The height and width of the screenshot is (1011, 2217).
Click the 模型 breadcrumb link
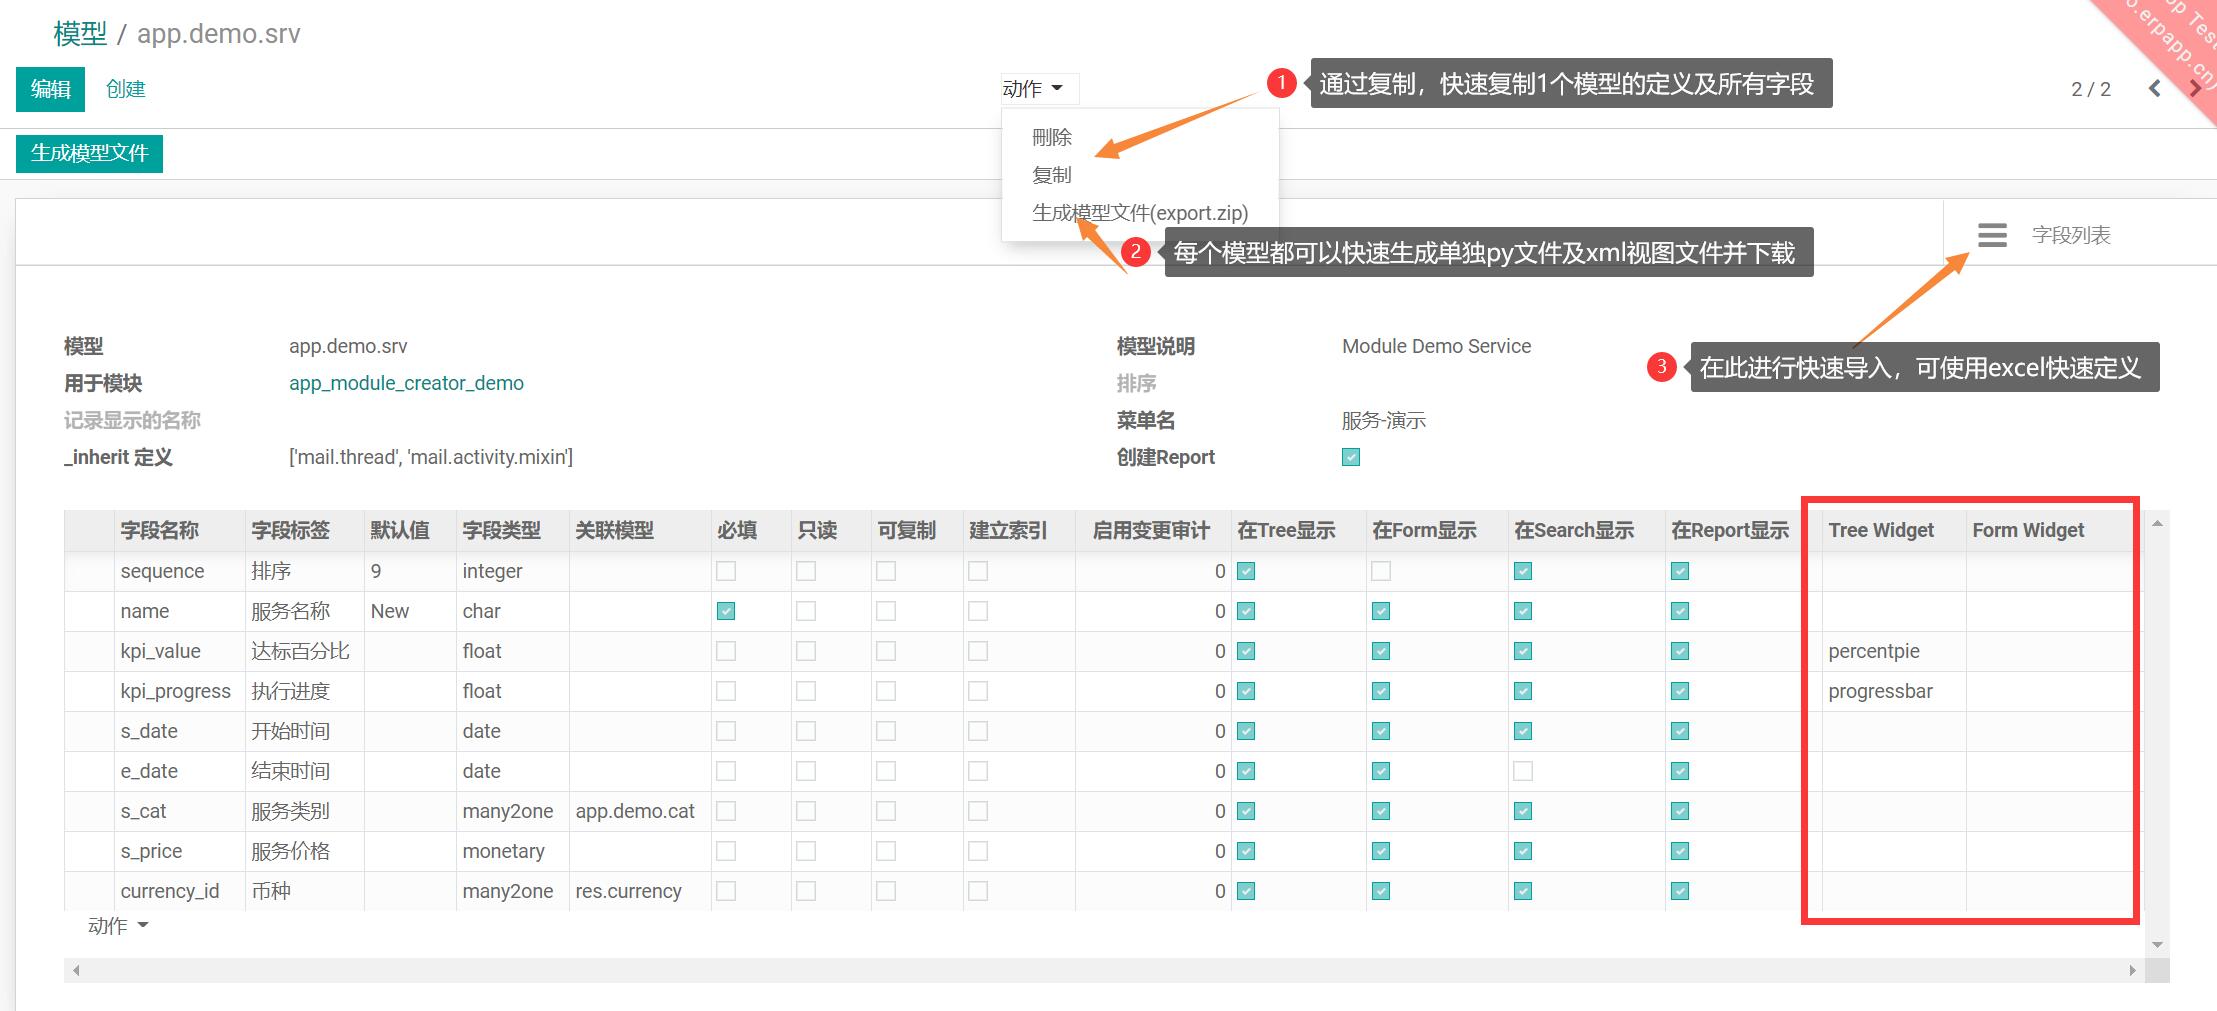[80, 34]
